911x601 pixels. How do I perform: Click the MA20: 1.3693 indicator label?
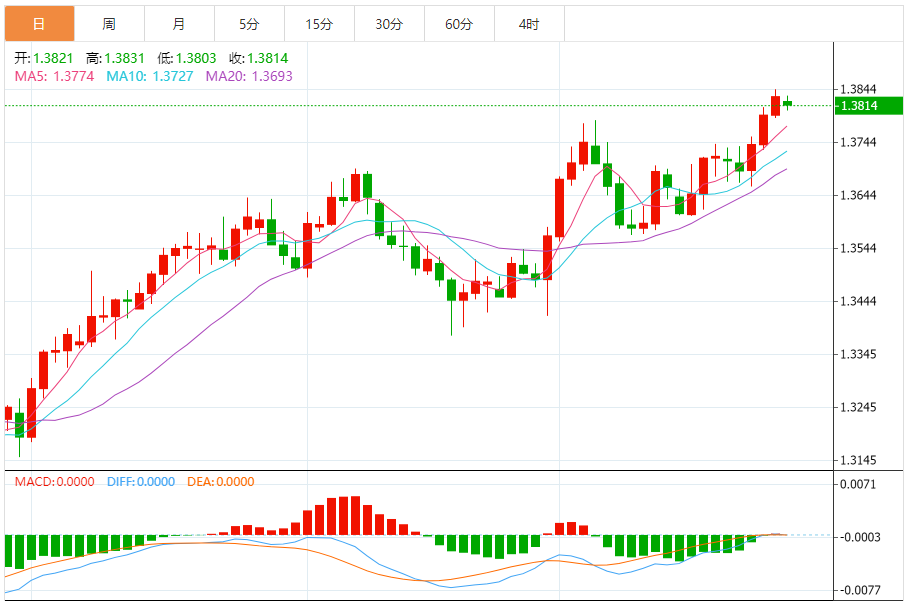pyautogui.click(x=249, y=76)
